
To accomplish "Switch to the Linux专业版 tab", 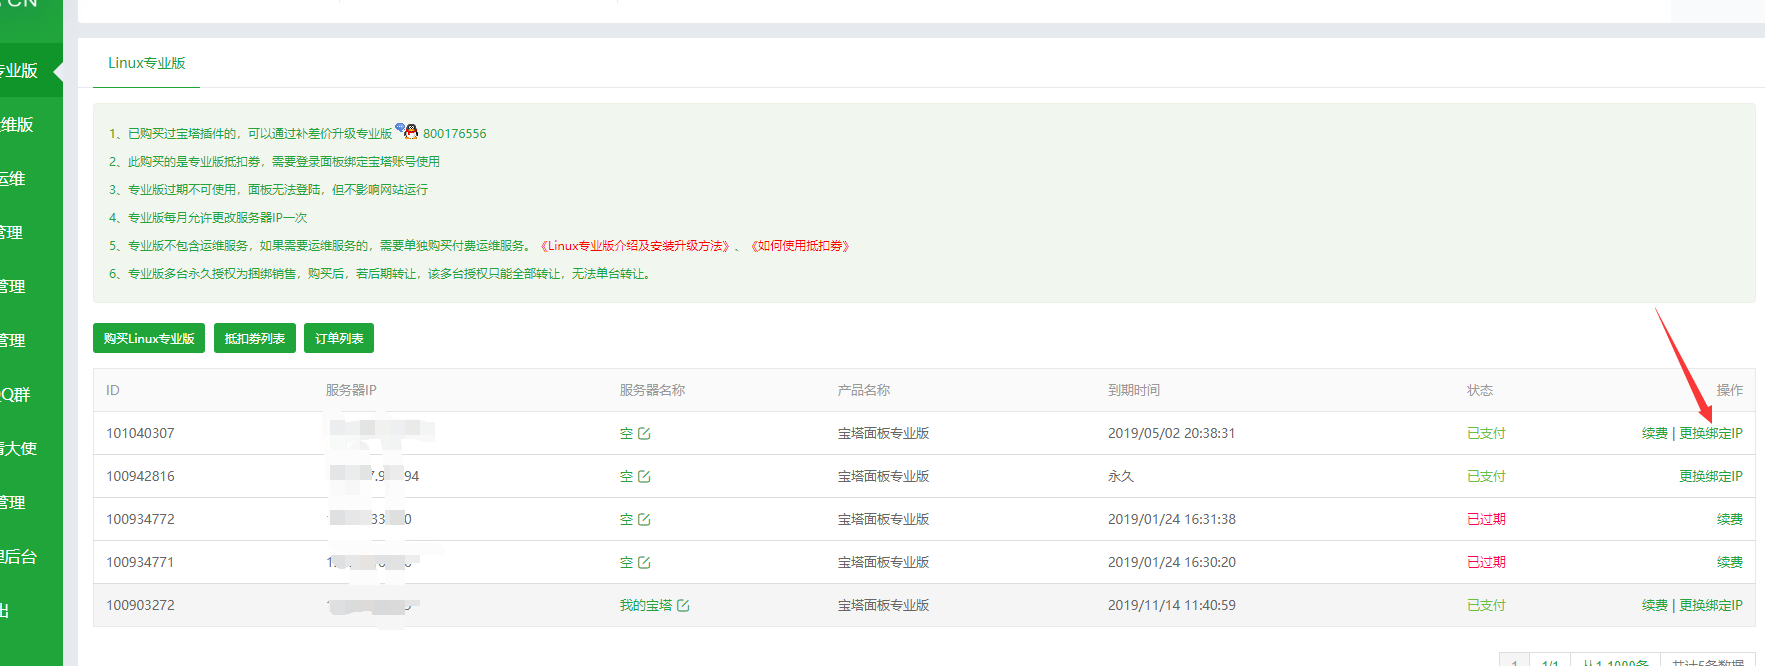I will coord(147,63).
